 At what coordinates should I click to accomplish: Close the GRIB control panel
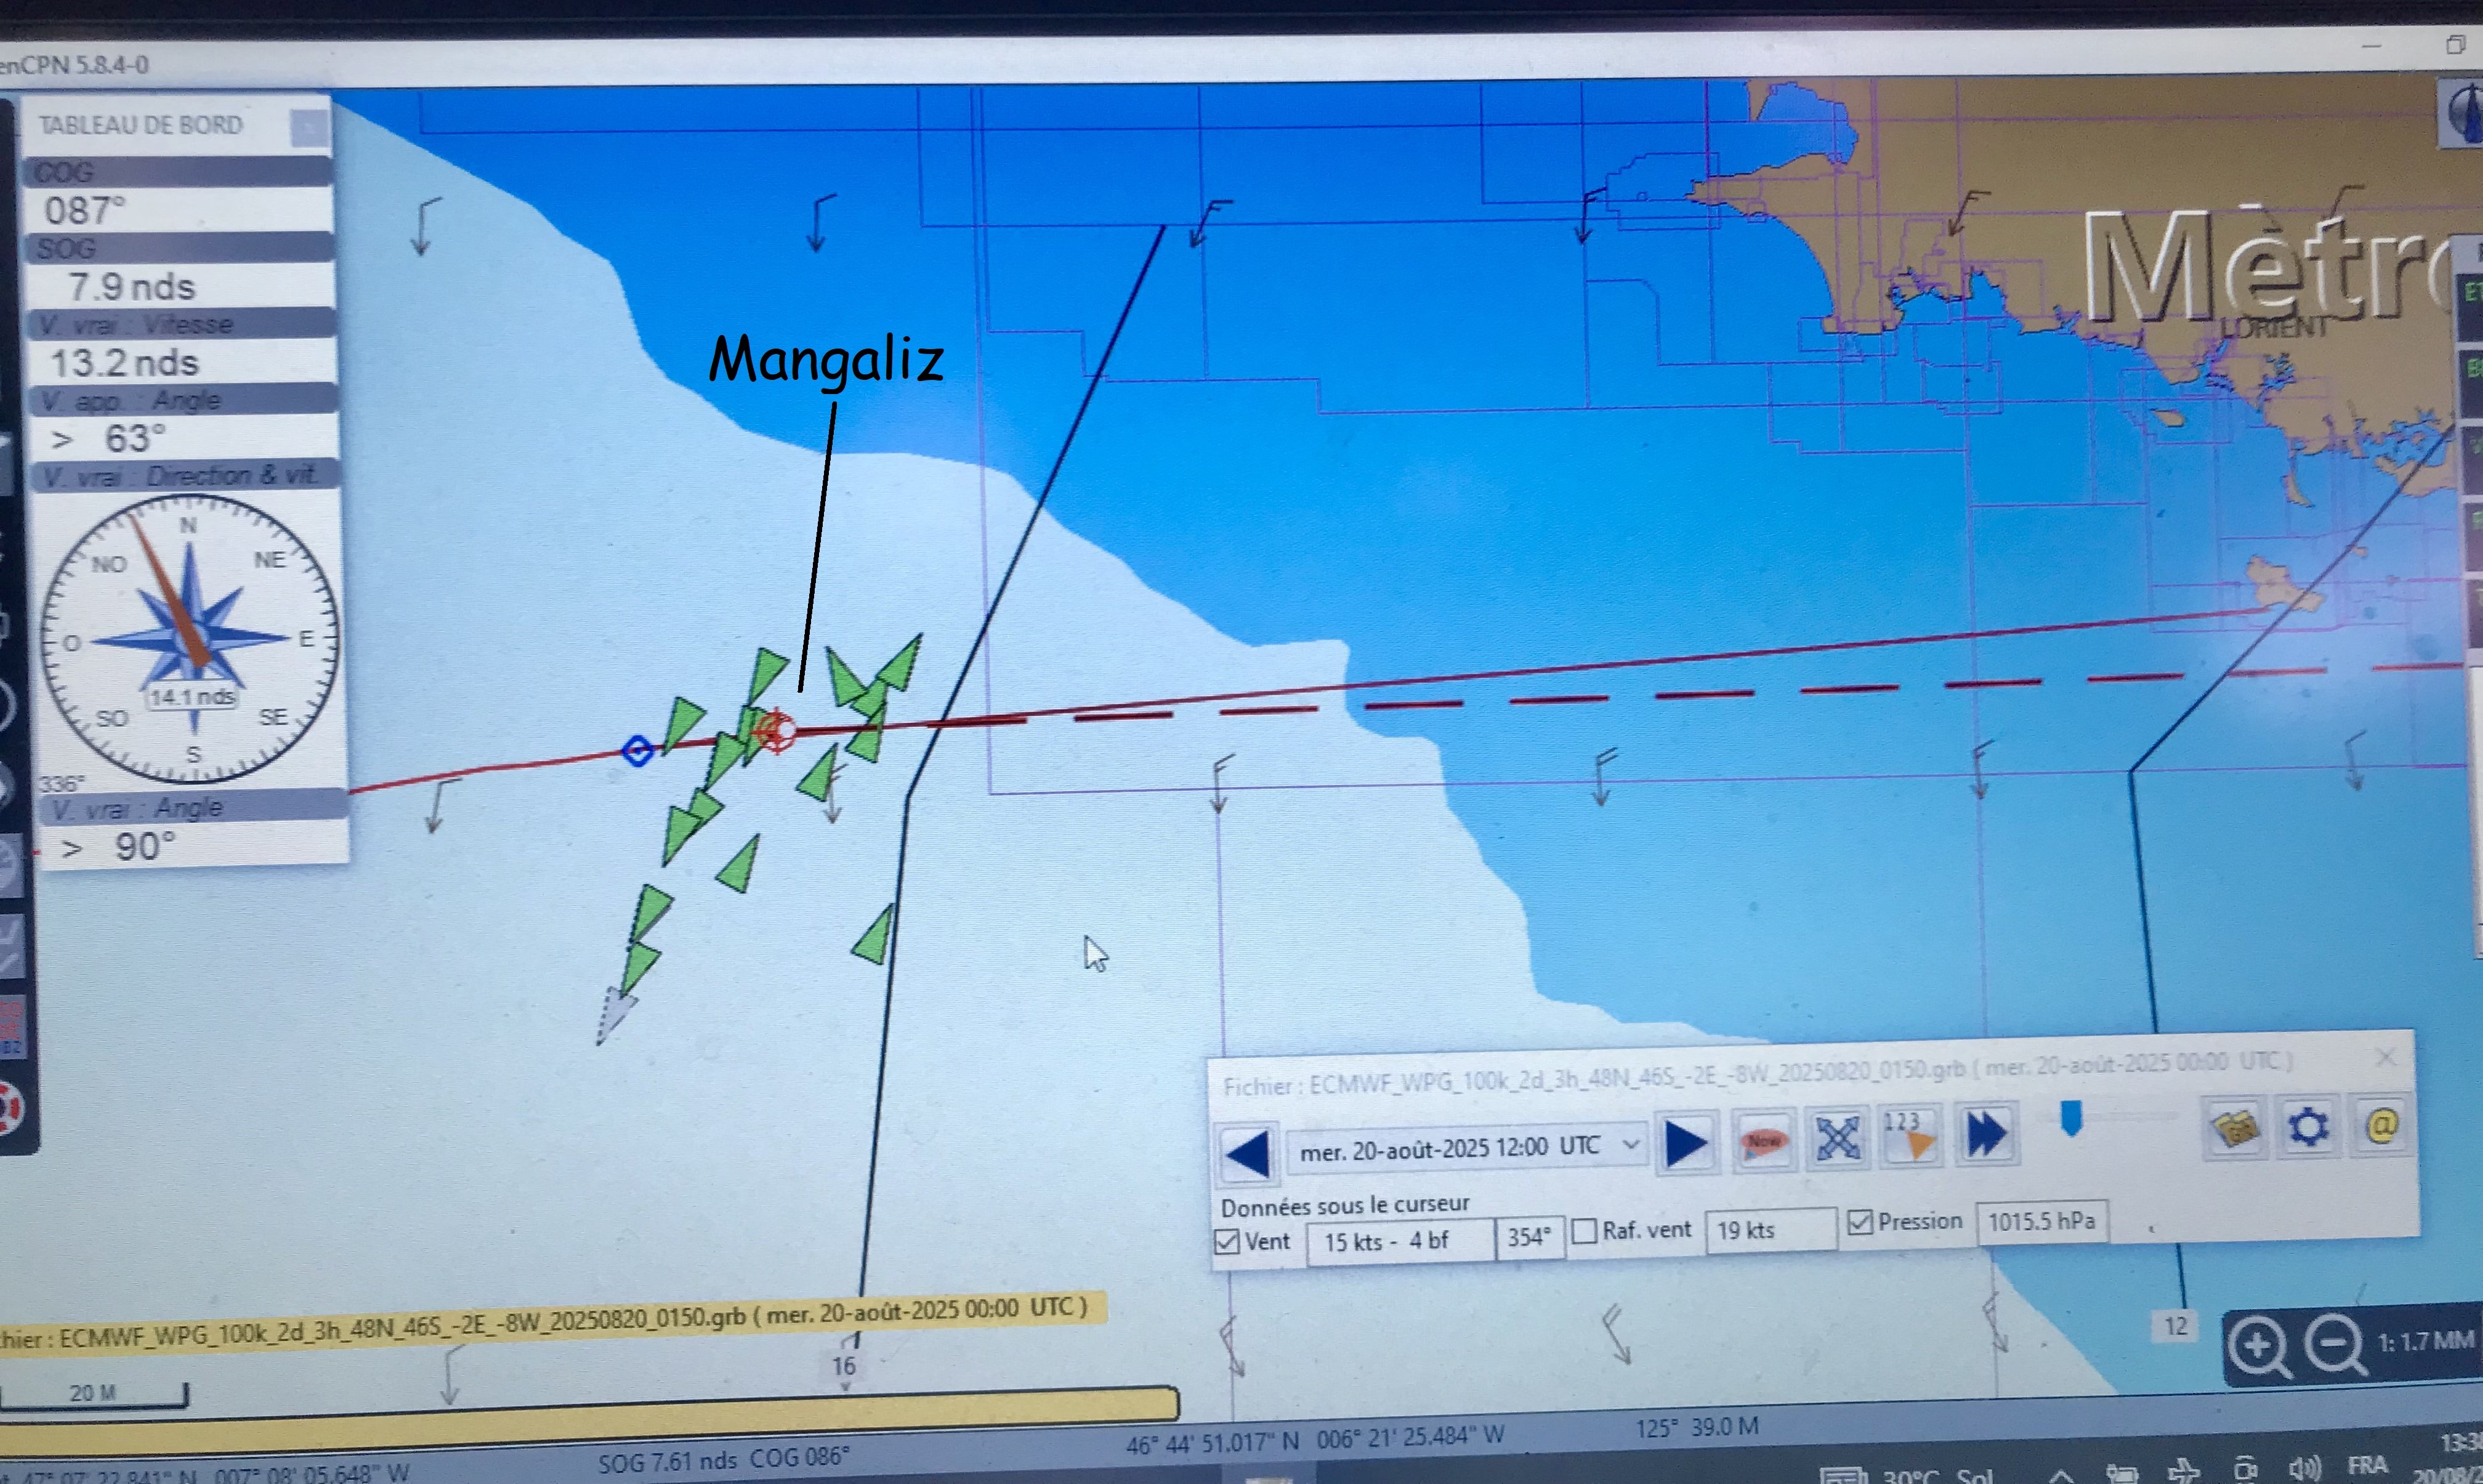(2386, 1057)
